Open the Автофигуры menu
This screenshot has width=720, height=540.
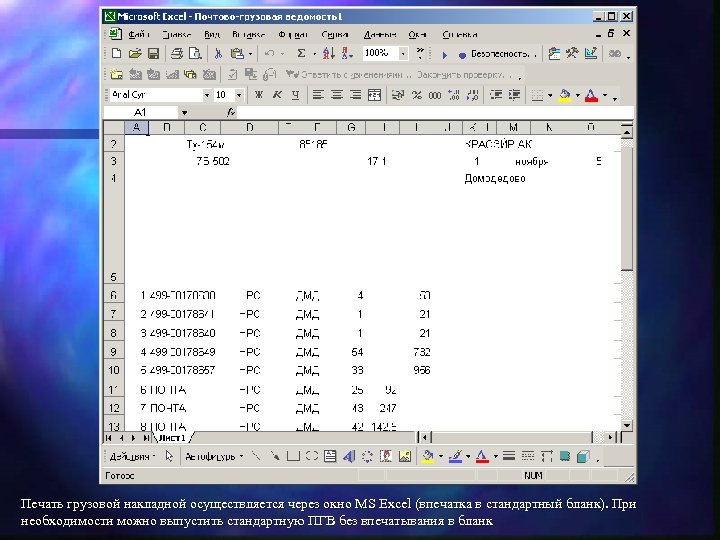(214, 456)
